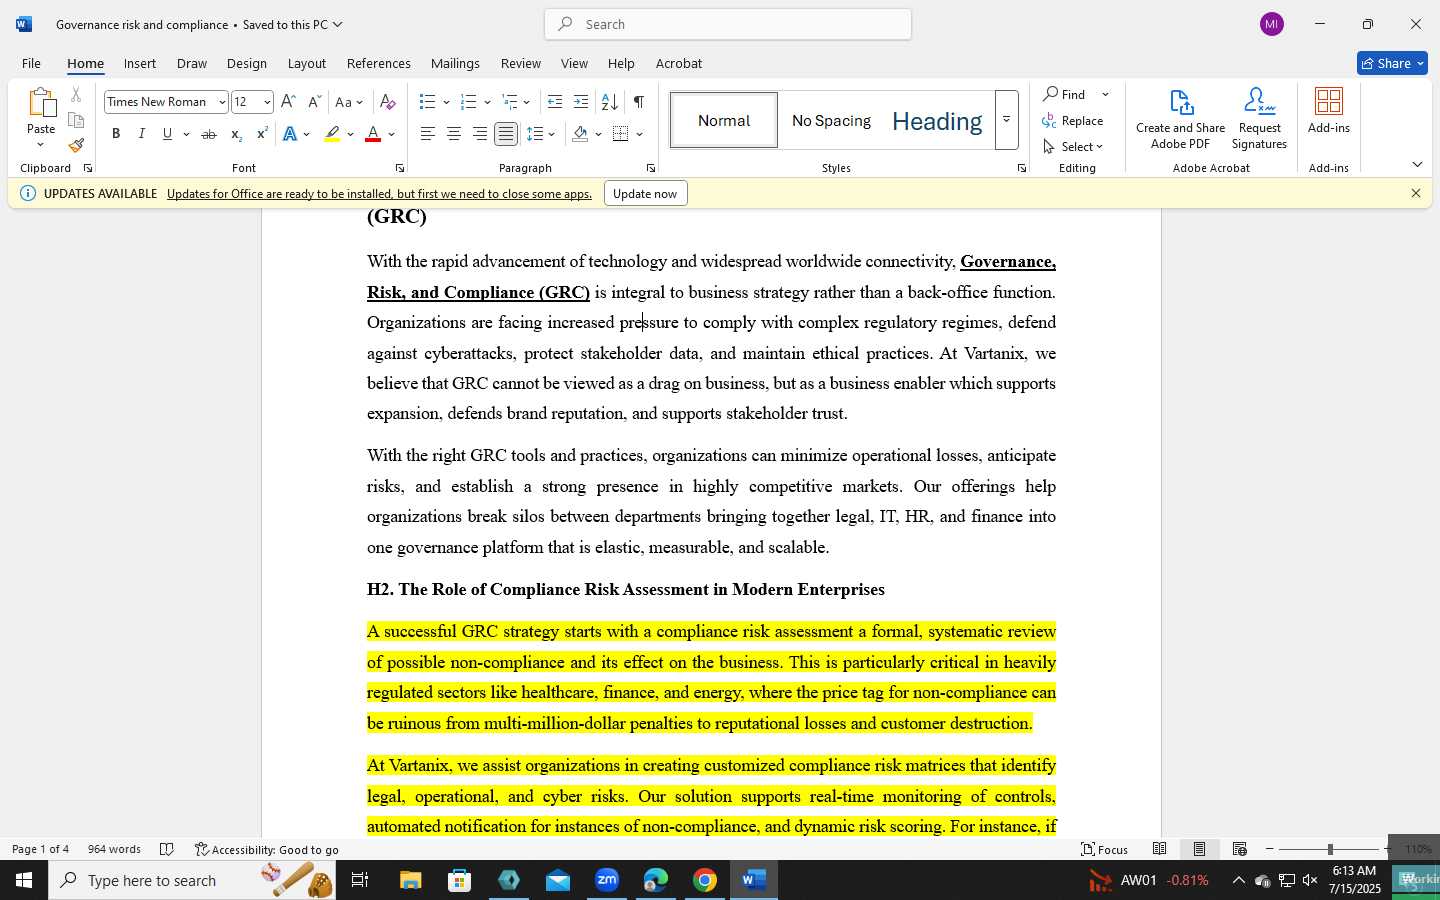
Task: Open Zoom app in taskbar
Action: tap(607, 880)
